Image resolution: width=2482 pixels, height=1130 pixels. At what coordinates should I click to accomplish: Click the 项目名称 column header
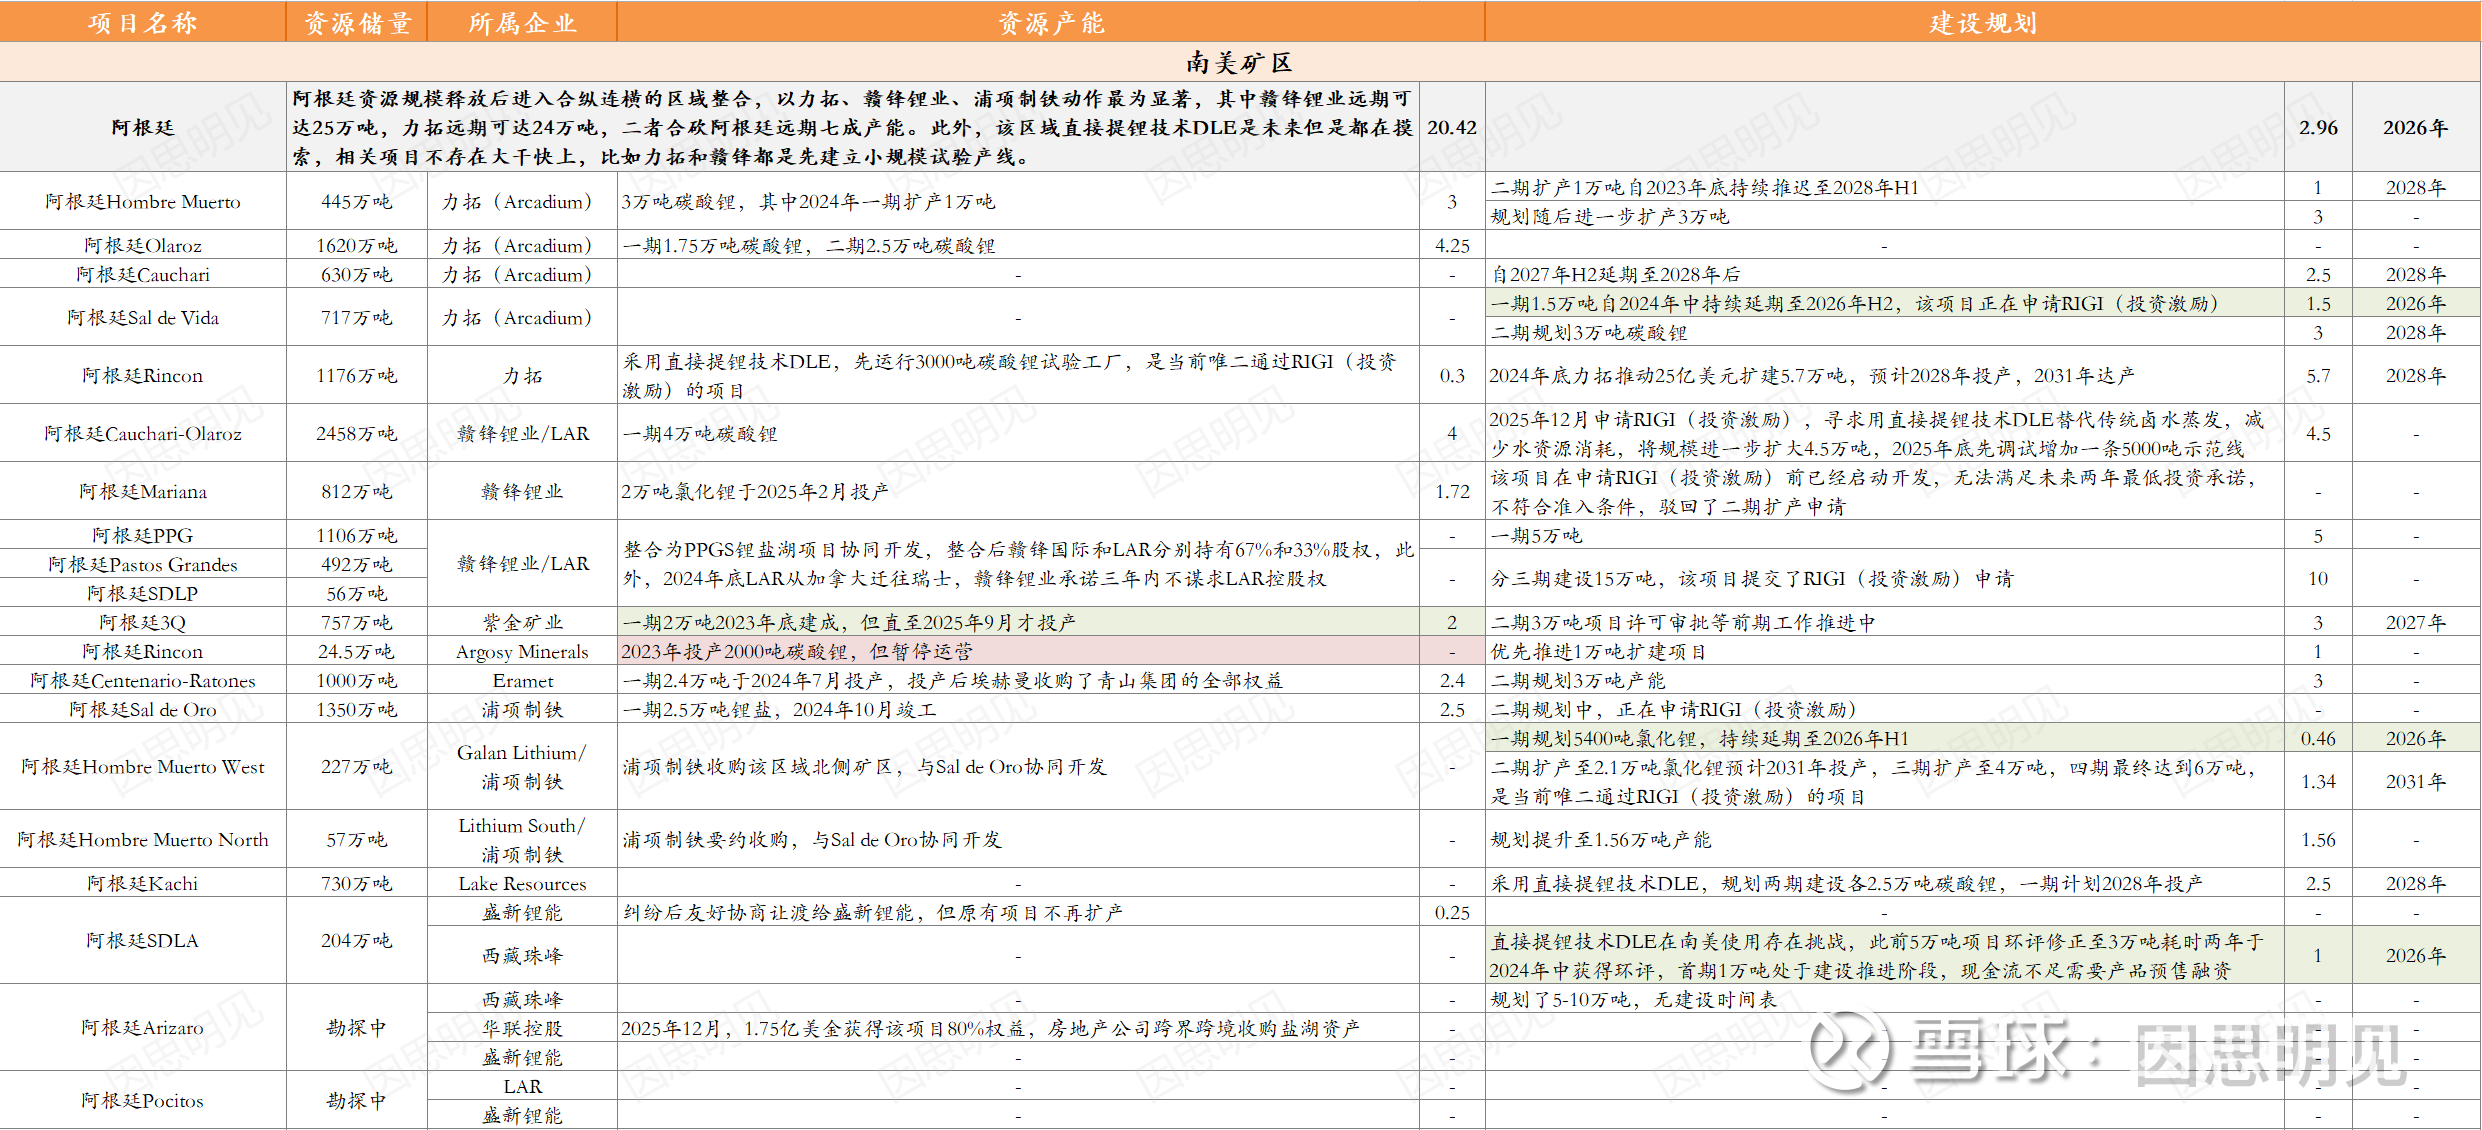143,22
